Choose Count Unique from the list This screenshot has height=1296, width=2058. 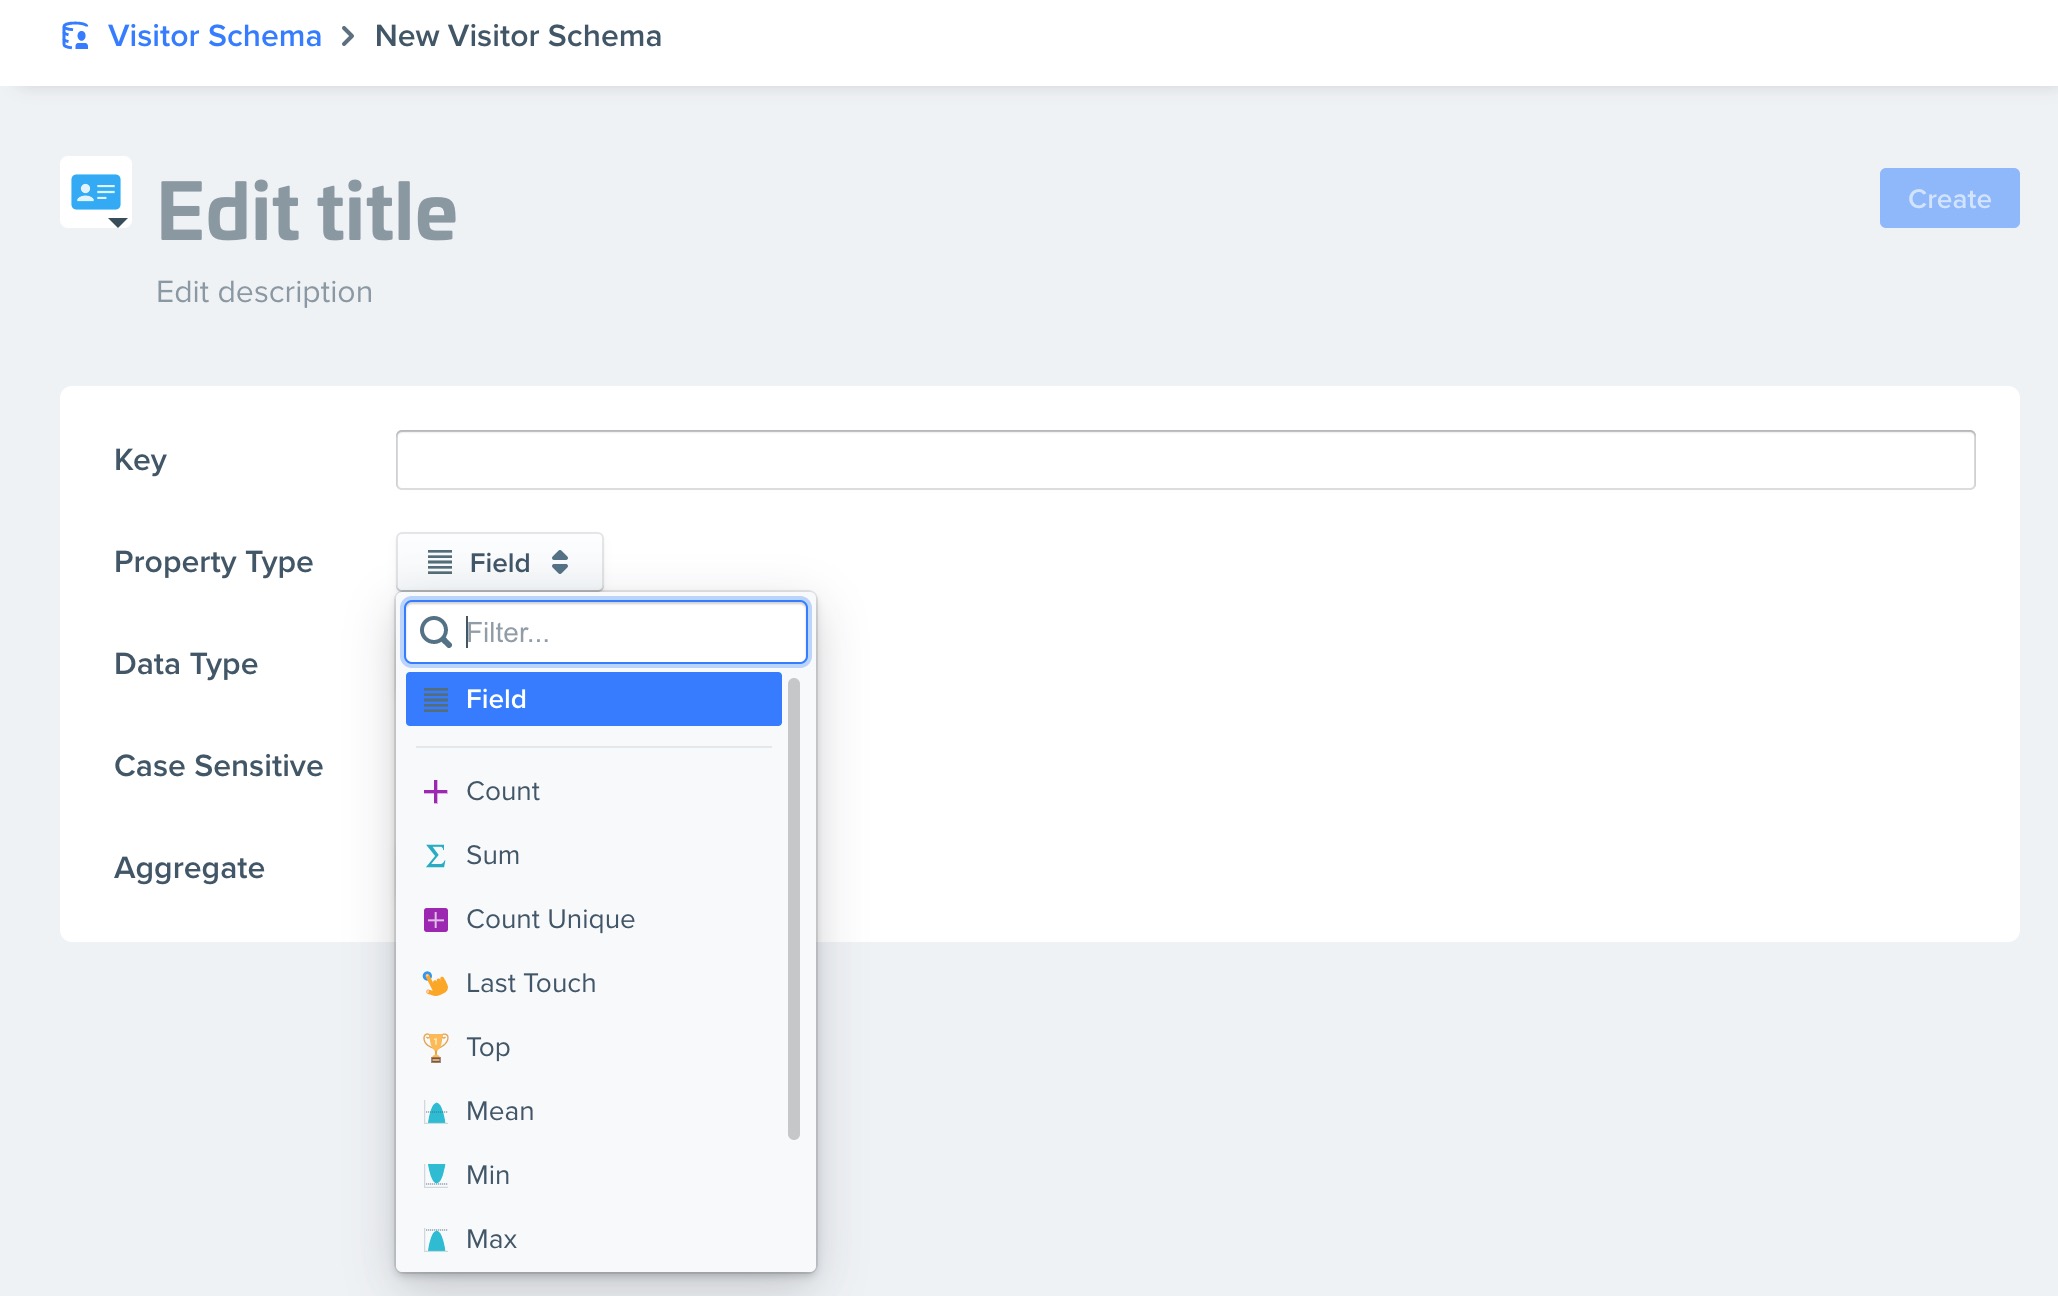(x=550, y=920)
